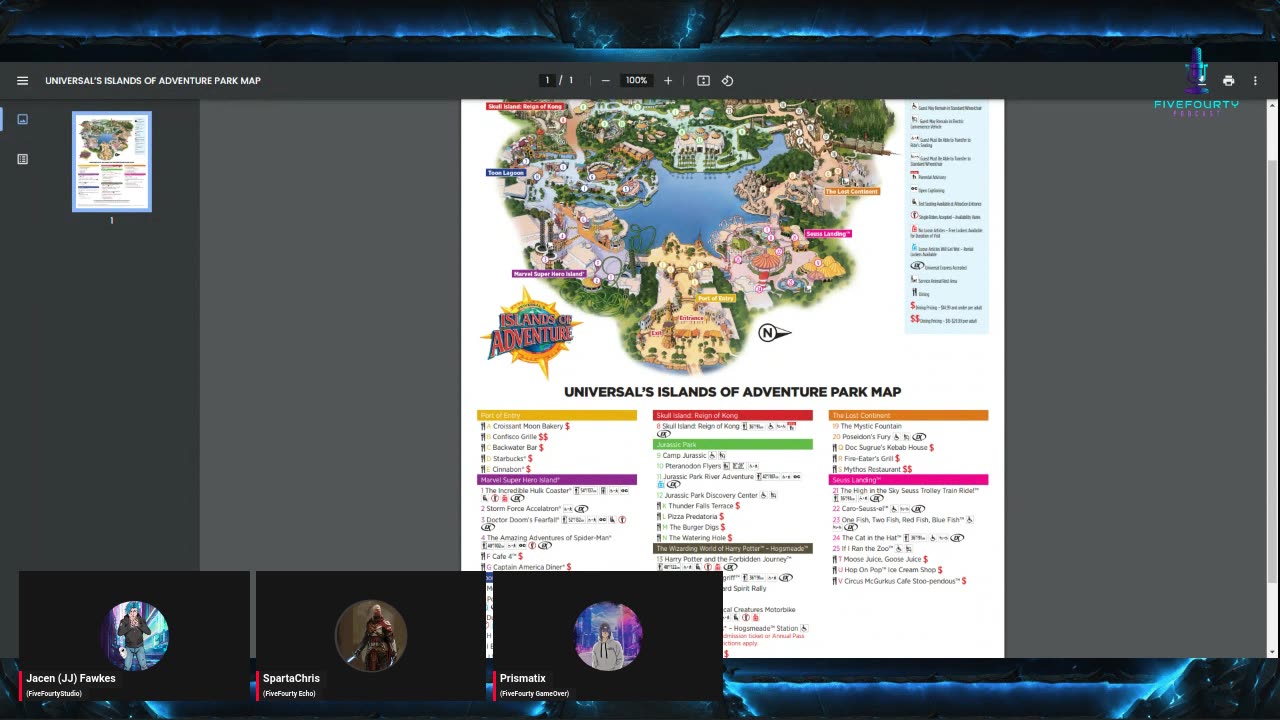Click The Lost Continent map label

[852, 191]
